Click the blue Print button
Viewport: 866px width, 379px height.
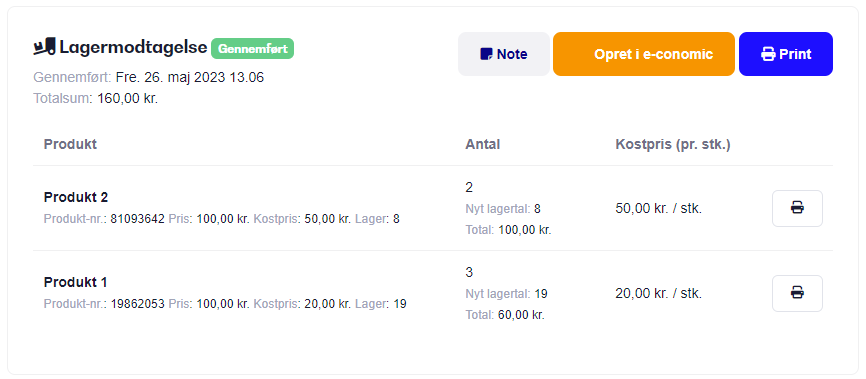point(785,54)
